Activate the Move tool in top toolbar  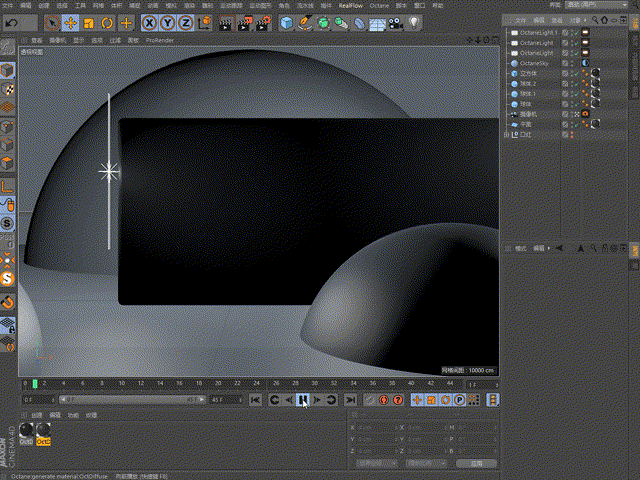pyautogui.click(x=70, y=23)
